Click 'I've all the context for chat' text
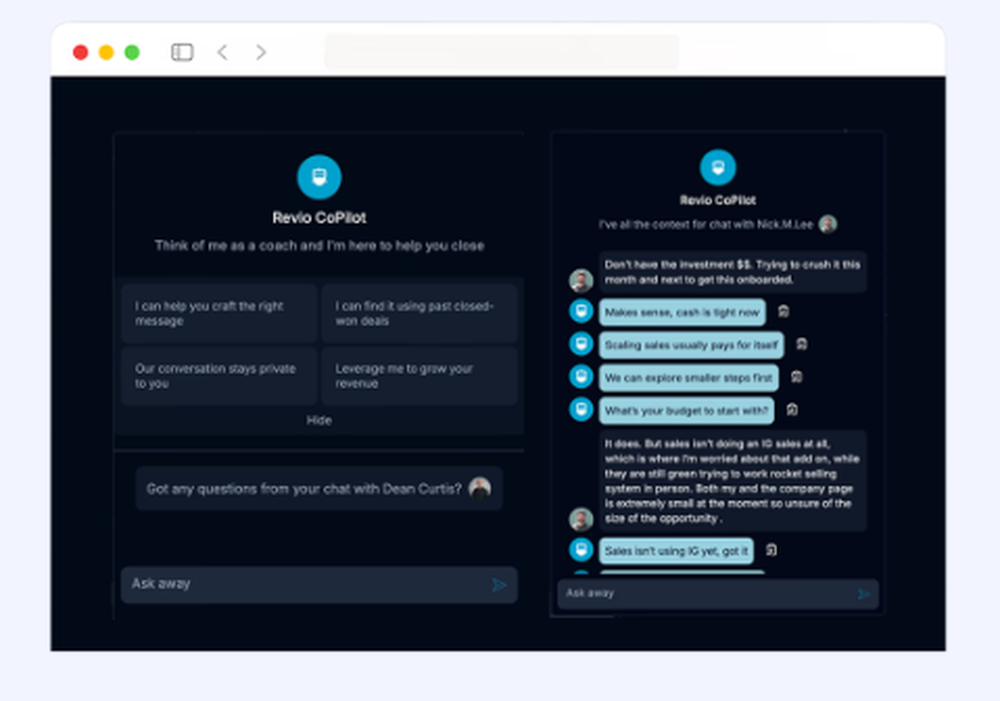 (705, 225)
